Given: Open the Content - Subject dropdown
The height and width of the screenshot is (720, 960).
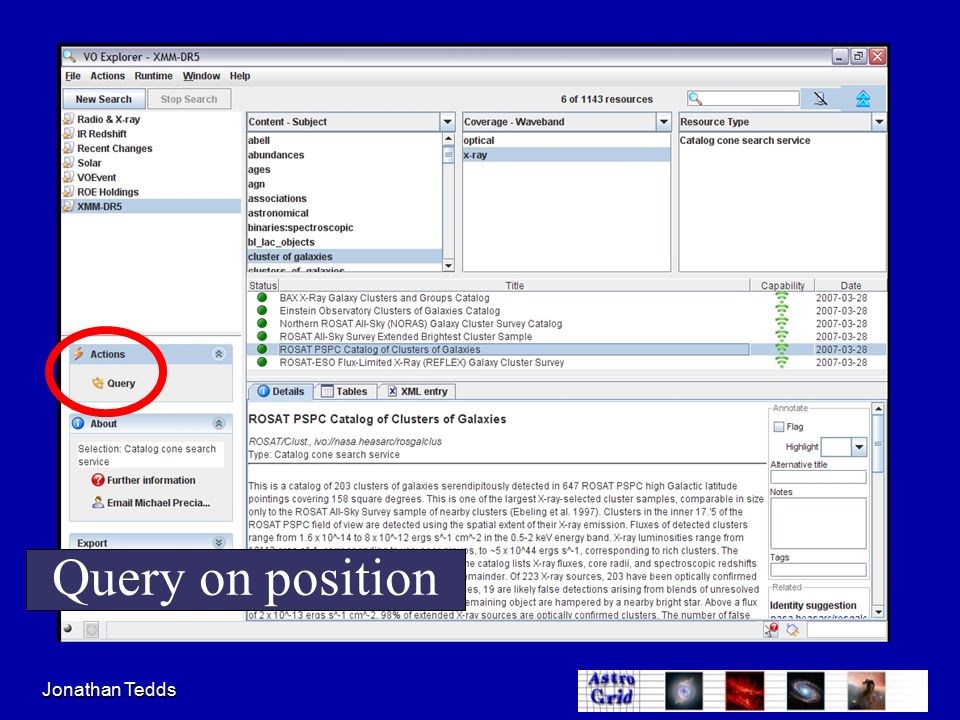Looking at the screenshot, I should tap(448, 122).
